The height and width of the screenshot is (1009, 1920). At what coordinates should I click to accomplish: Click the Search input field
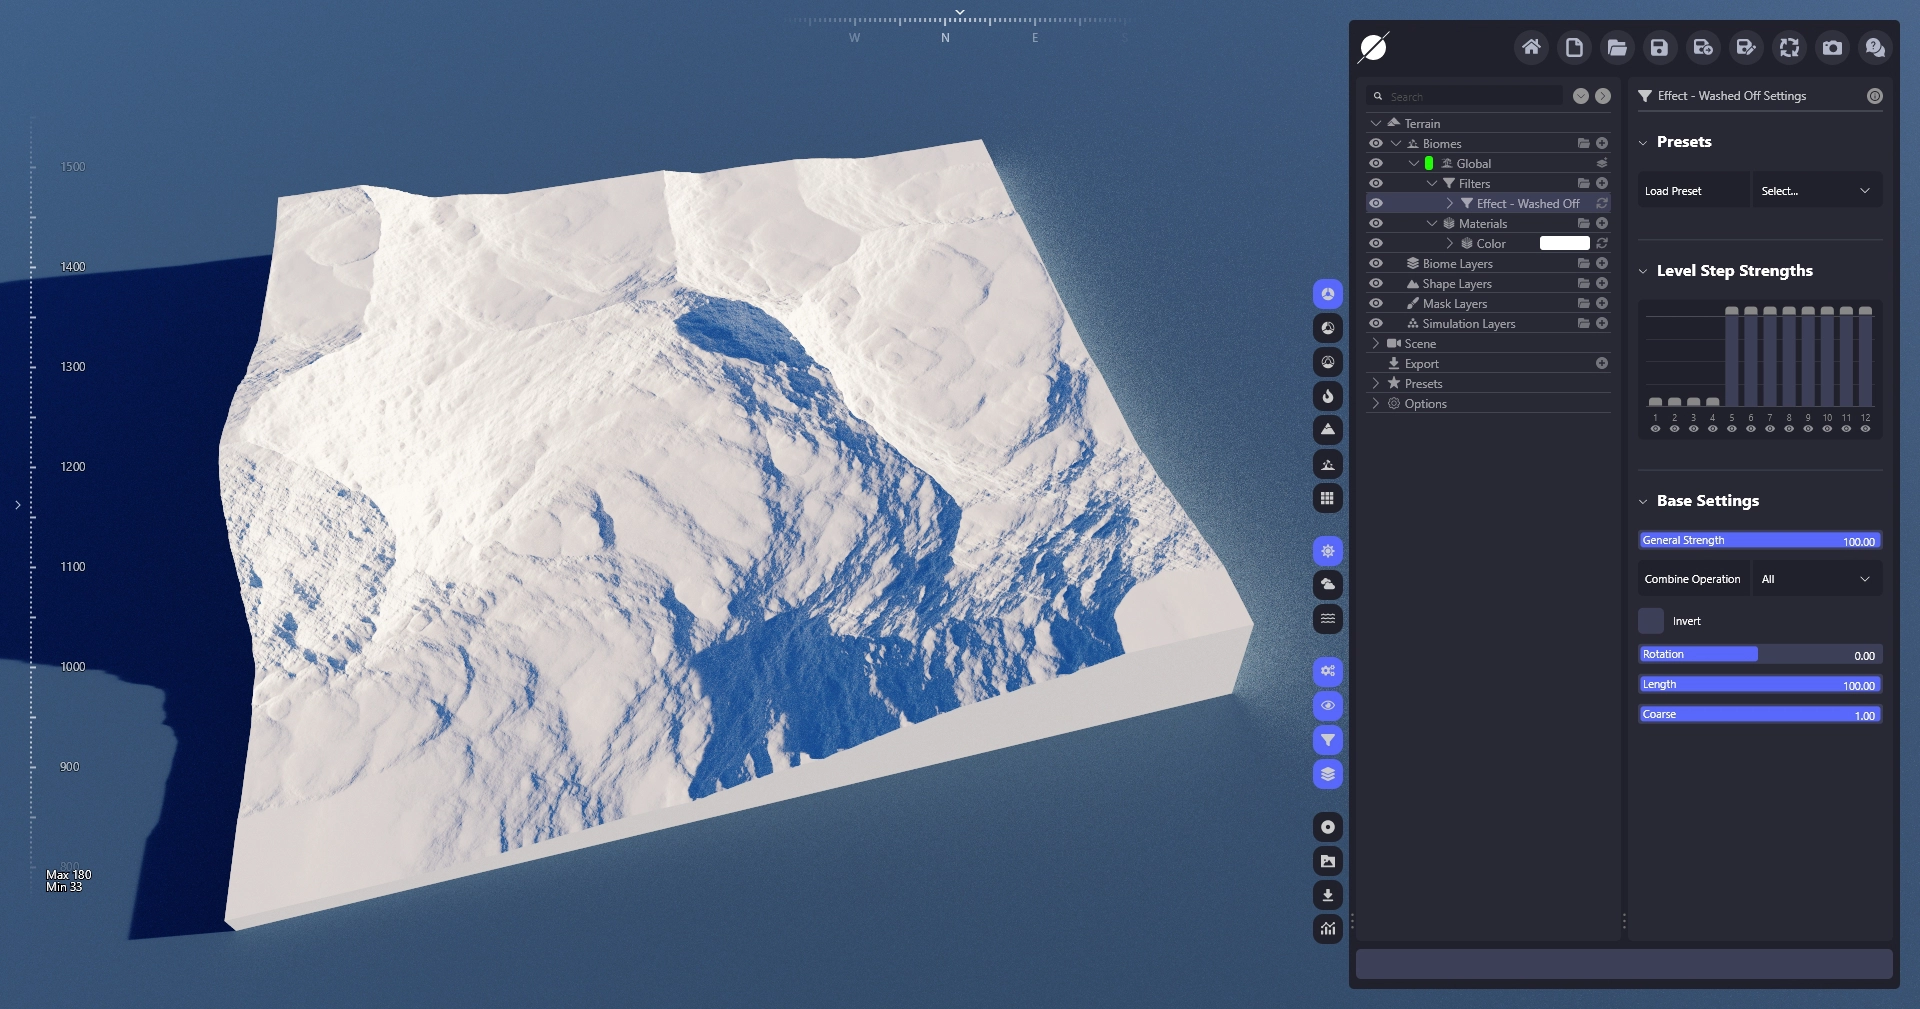coord(1470,96)
